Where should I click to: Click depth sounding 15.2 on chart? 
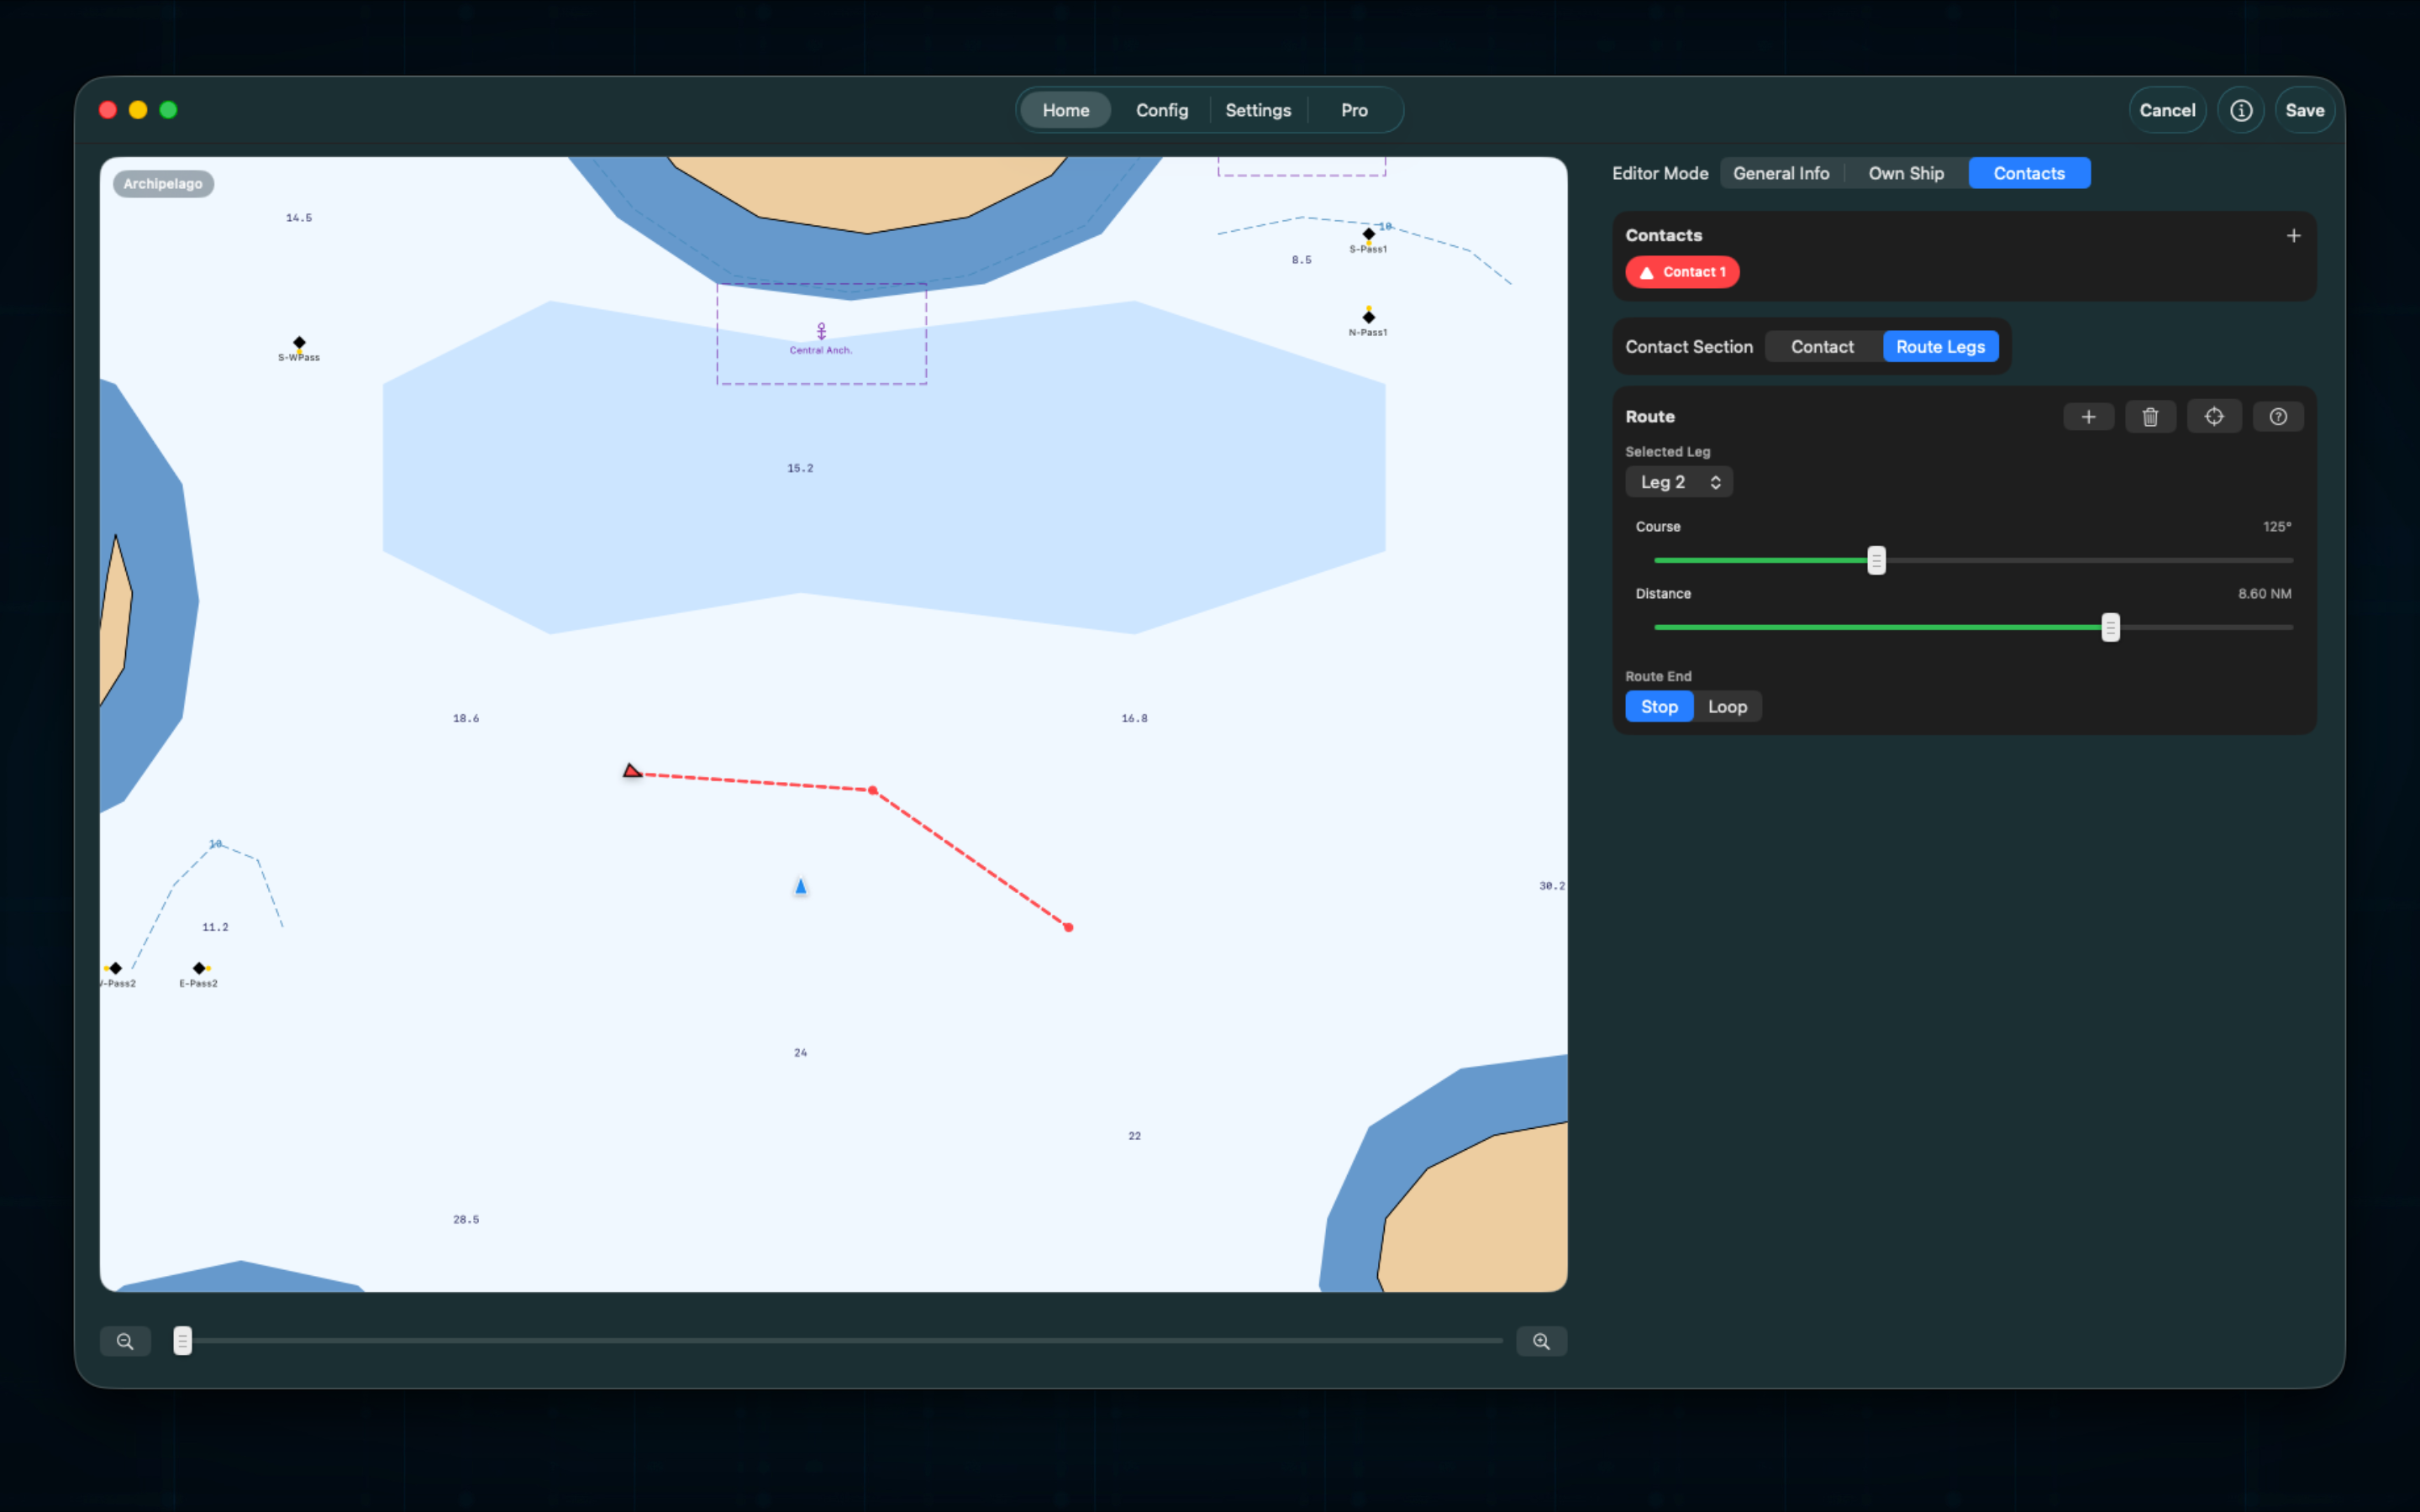pos(800,468)
